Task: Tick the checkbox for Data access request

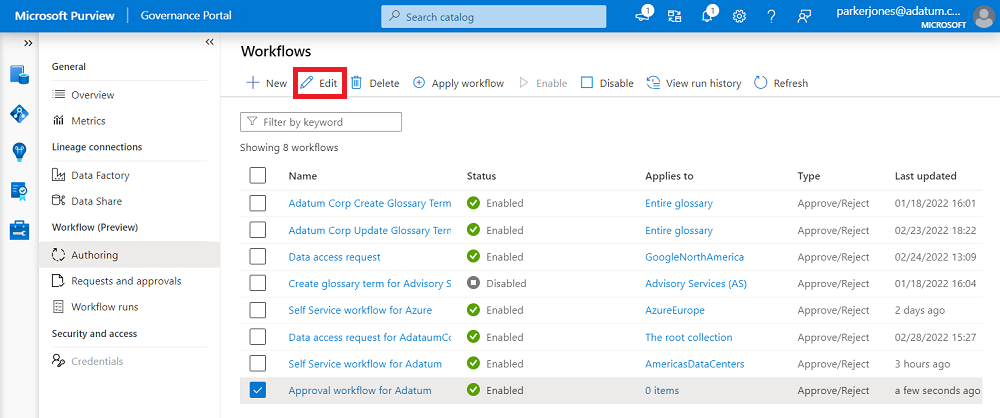Action: pyautogui.click(x=258, y=257)
